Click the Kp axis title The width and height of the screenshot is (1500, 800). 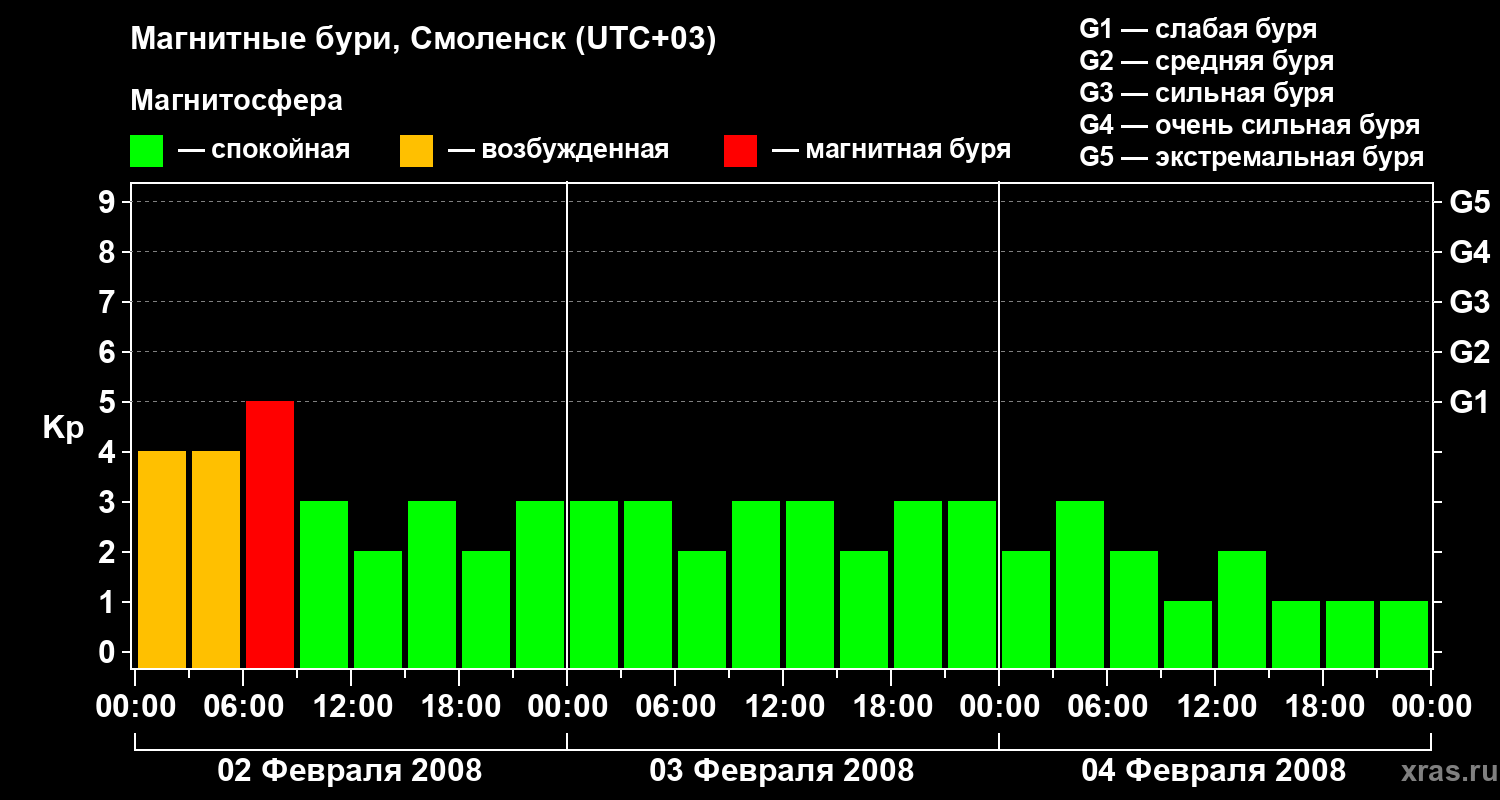(x=63, y=428)
